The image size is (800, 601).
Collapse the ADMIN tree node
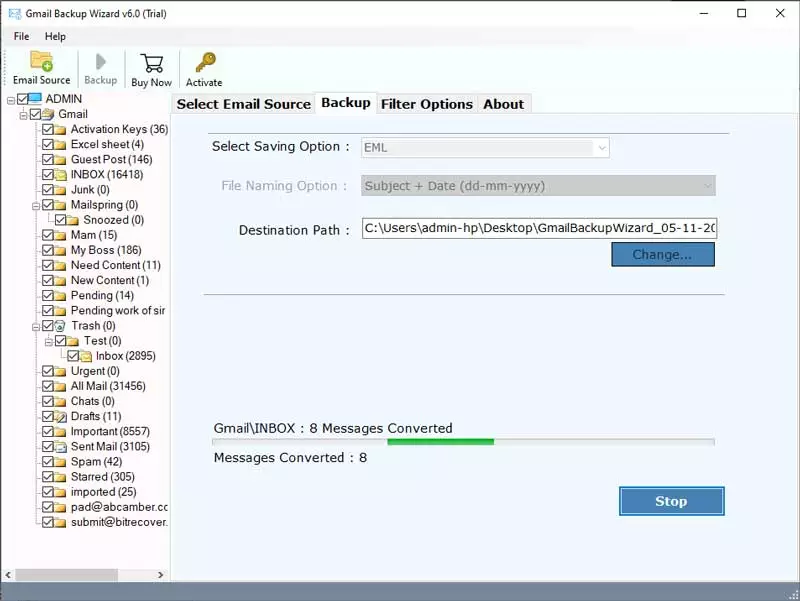pos(11,100)
